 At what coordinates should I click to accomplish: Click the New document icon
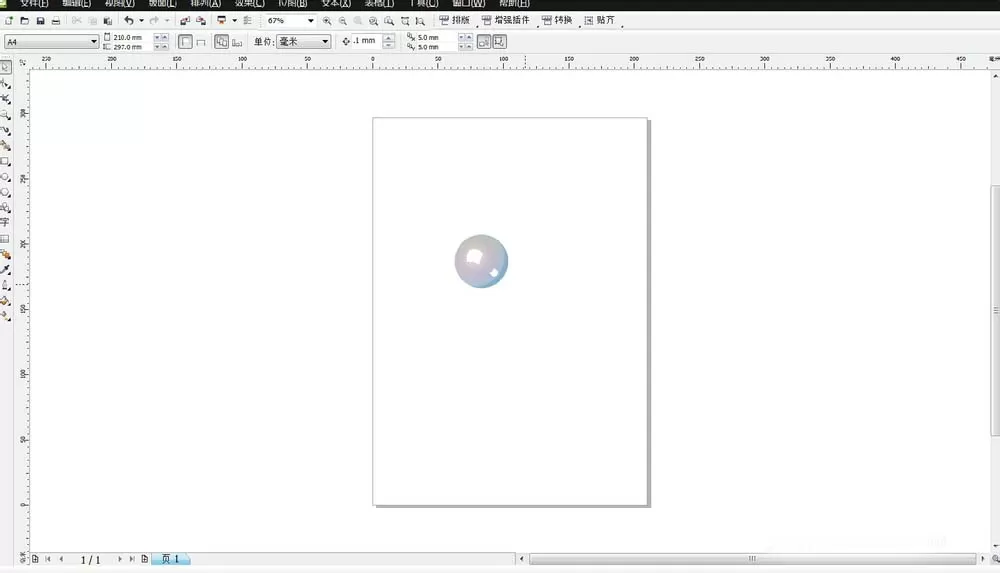tap(9, 21)
